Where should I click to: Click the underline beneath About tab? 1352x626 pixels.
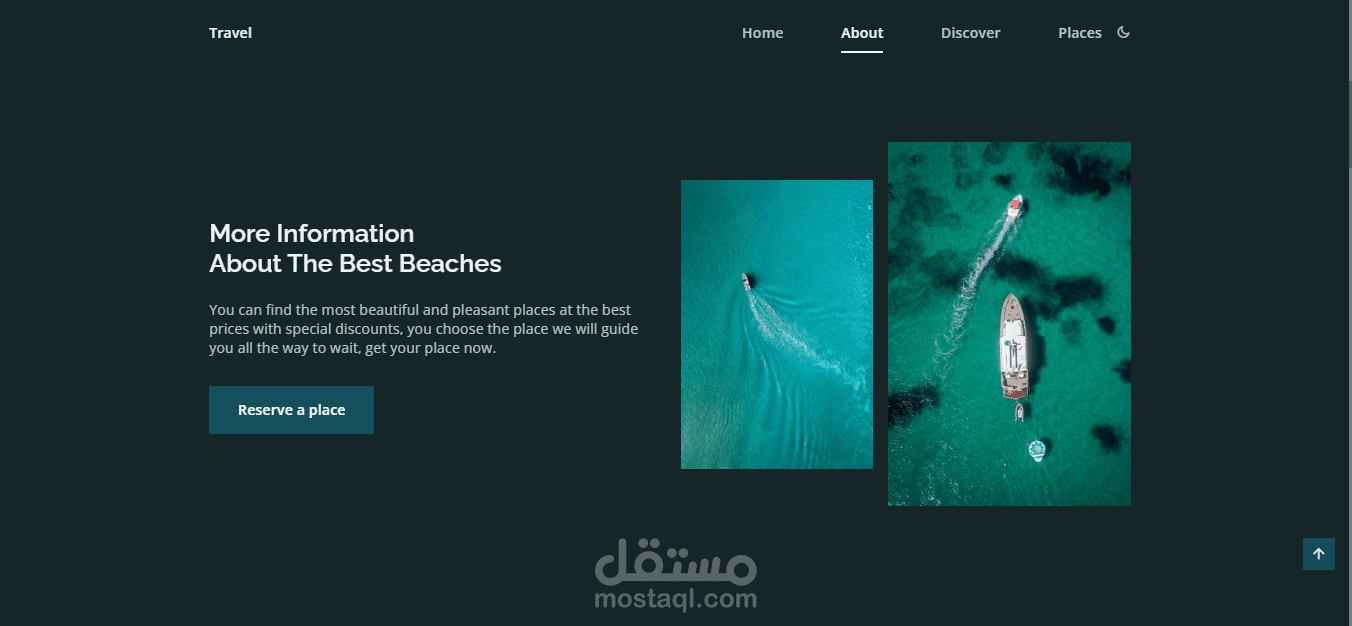pos(862,52)
